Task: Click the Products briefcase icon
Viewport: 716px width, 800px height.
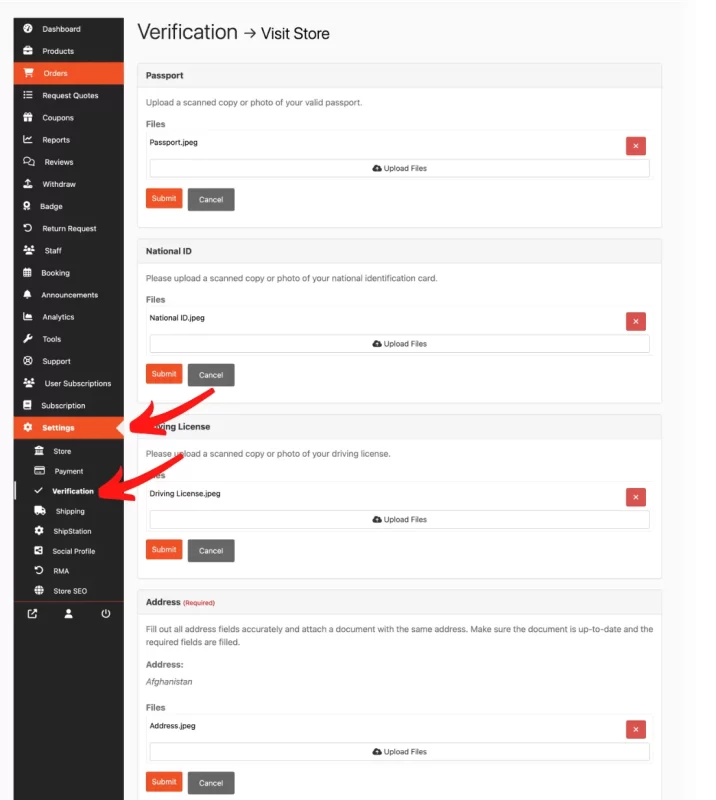Action: tap(28, 51)
